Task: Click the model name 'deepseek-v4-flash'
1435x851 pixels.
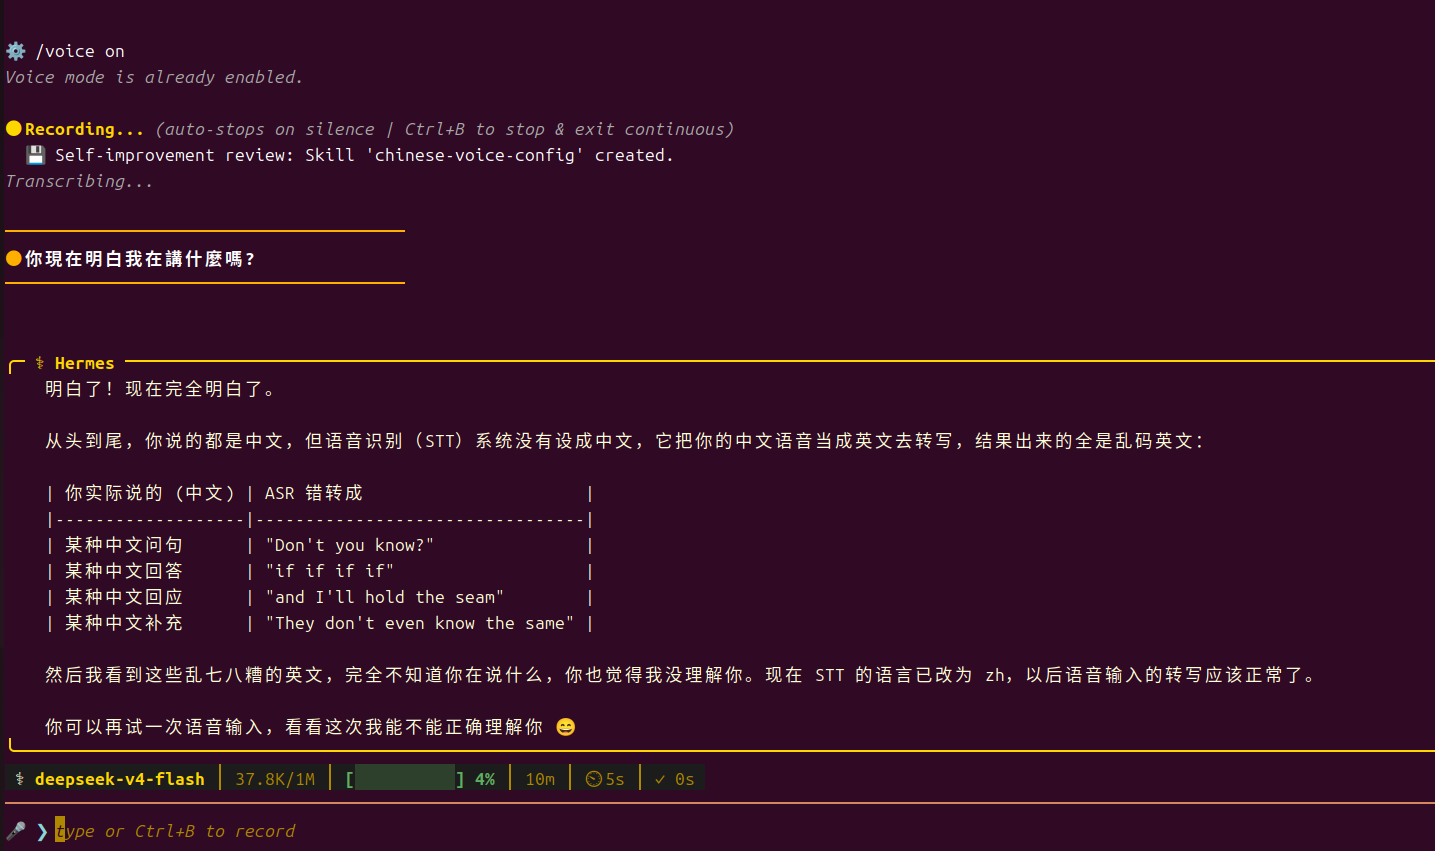Action: (120, 779)
